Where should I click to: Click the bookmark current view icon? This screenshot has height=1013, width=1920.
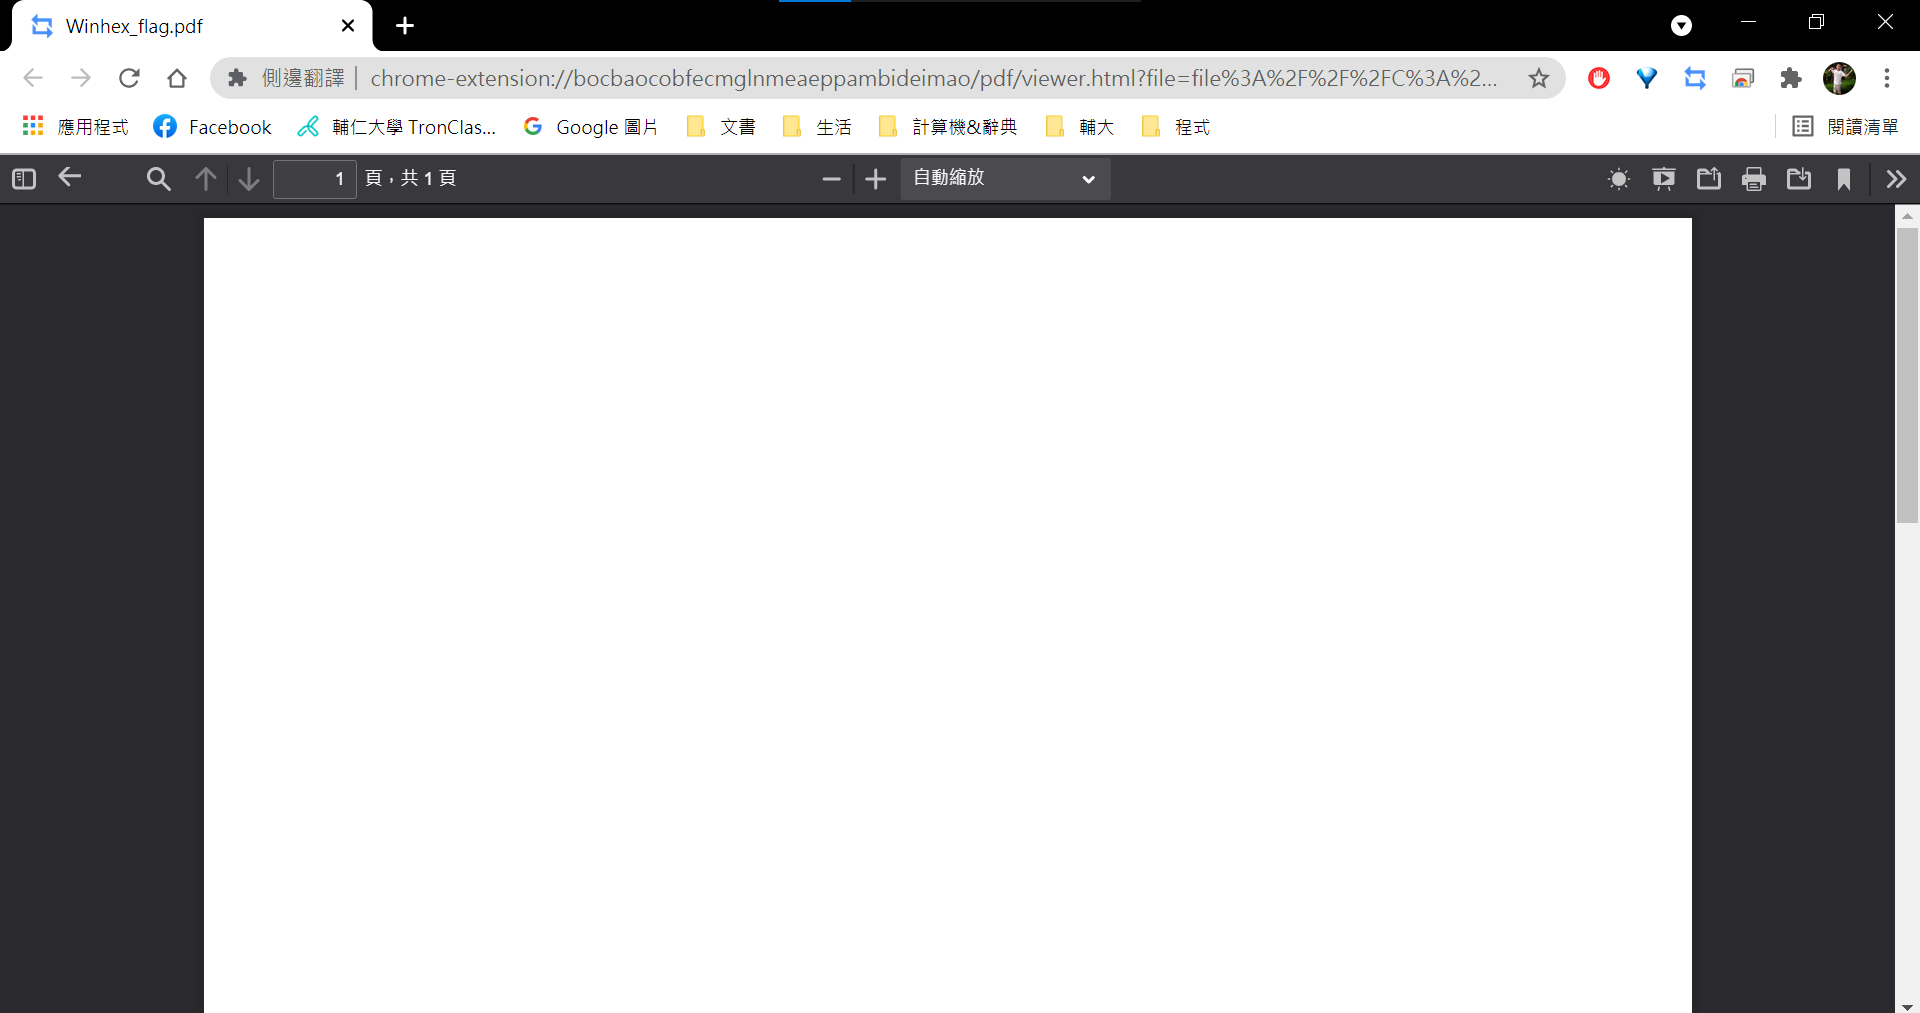1844,179
